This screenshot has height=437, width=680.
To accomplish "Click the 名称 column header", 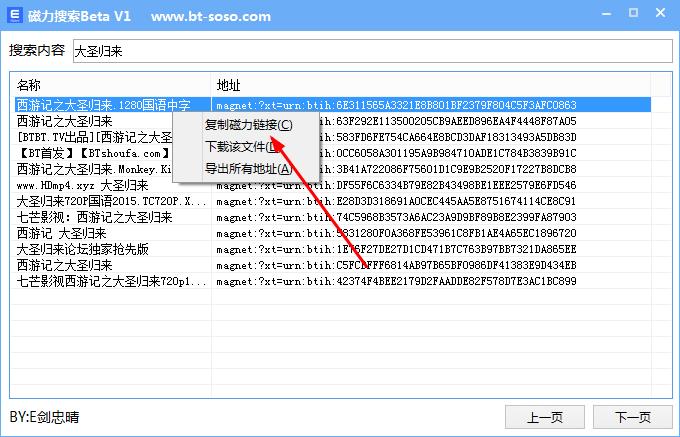I will tap(110, 85).
